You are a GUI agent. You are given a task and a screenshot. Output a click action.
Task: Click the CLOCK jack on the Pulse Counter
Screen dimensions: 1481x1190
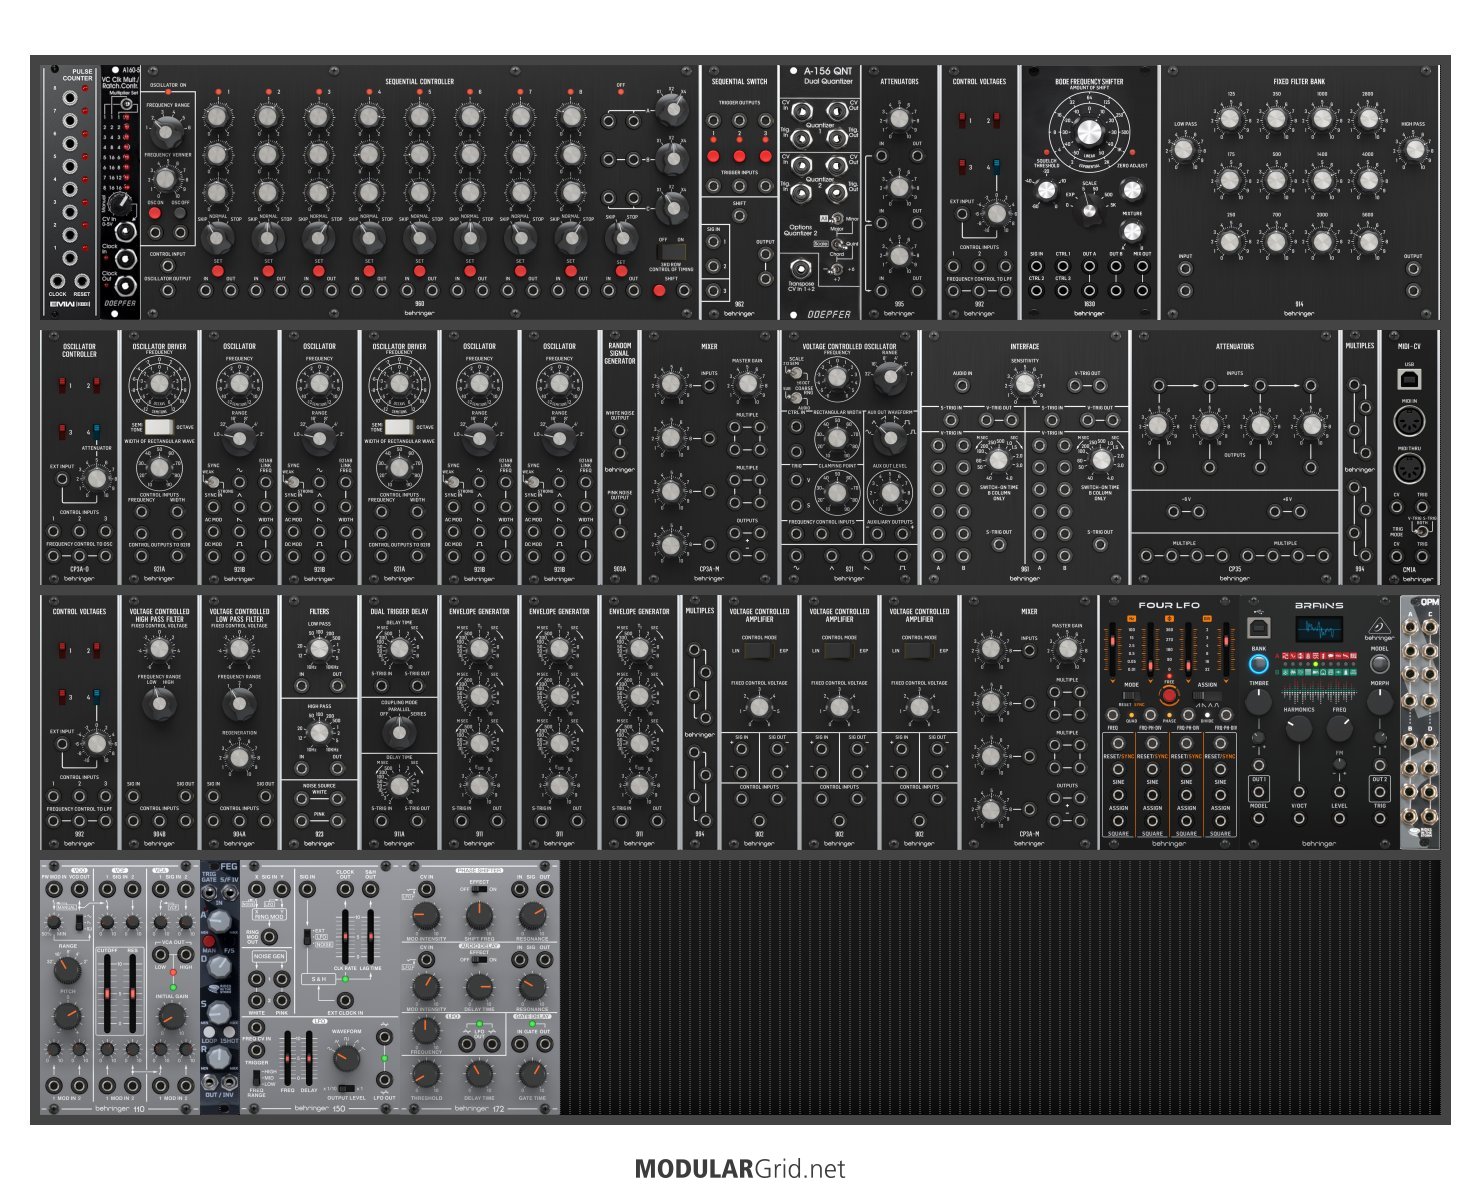coord(58,281)
